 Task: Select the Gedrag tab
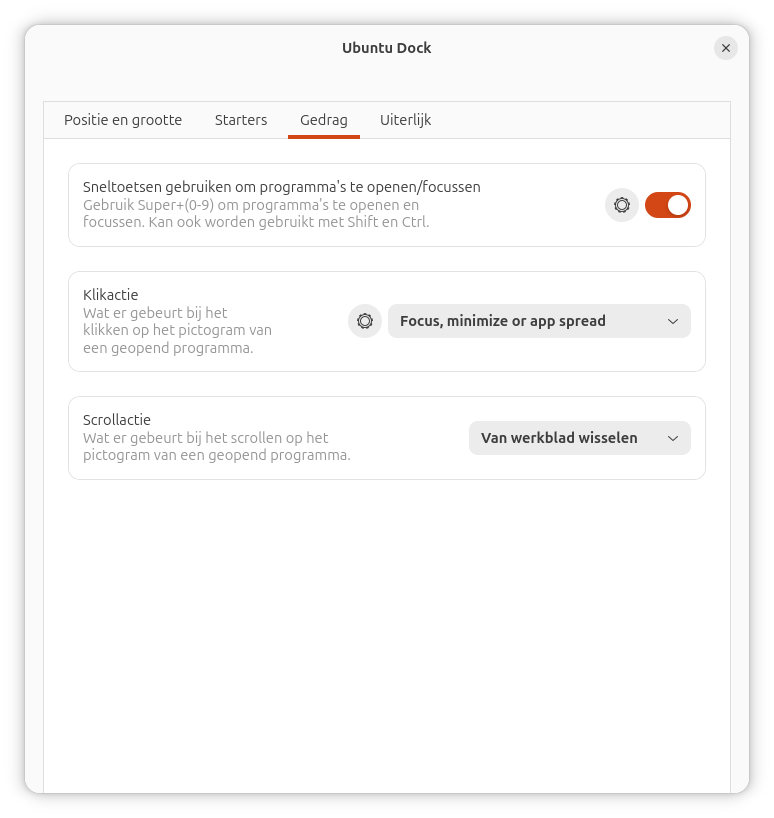pyautogui.click(x=324, y=120)
